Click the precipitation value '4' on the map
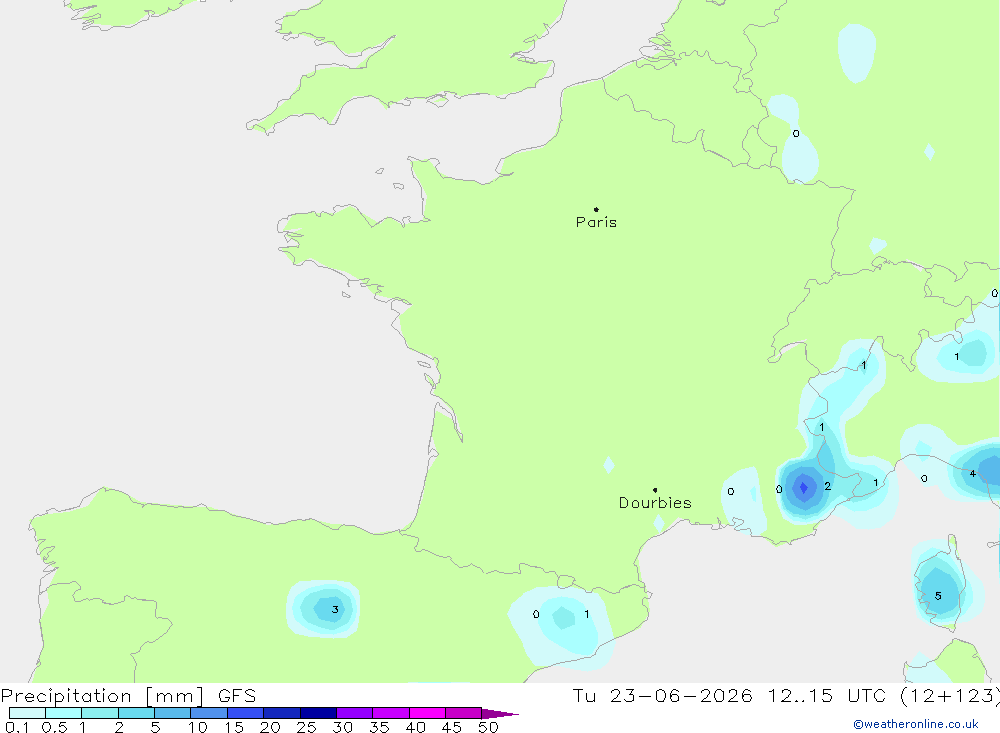1000x733 pixels. point(973,473)
